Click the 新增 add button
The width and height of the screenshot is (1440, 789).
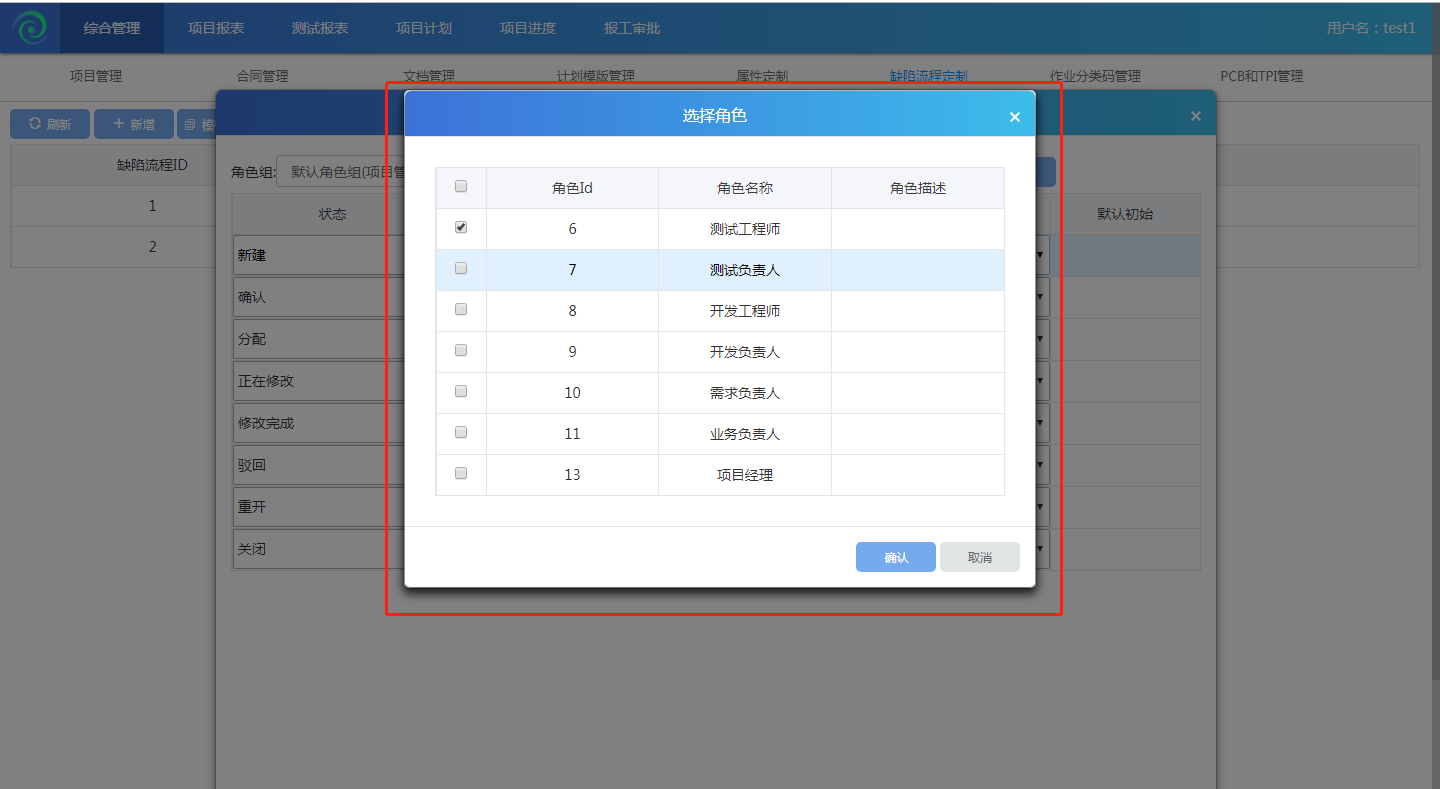(134, 124)
